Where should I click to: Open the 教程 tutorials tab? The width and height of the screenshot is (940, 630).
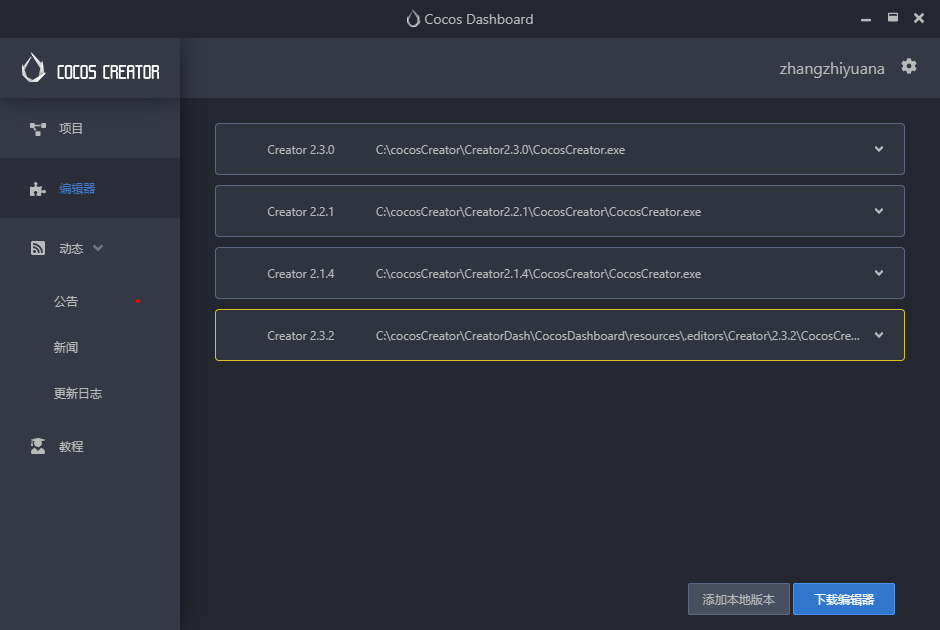click(x=71, y=447)
